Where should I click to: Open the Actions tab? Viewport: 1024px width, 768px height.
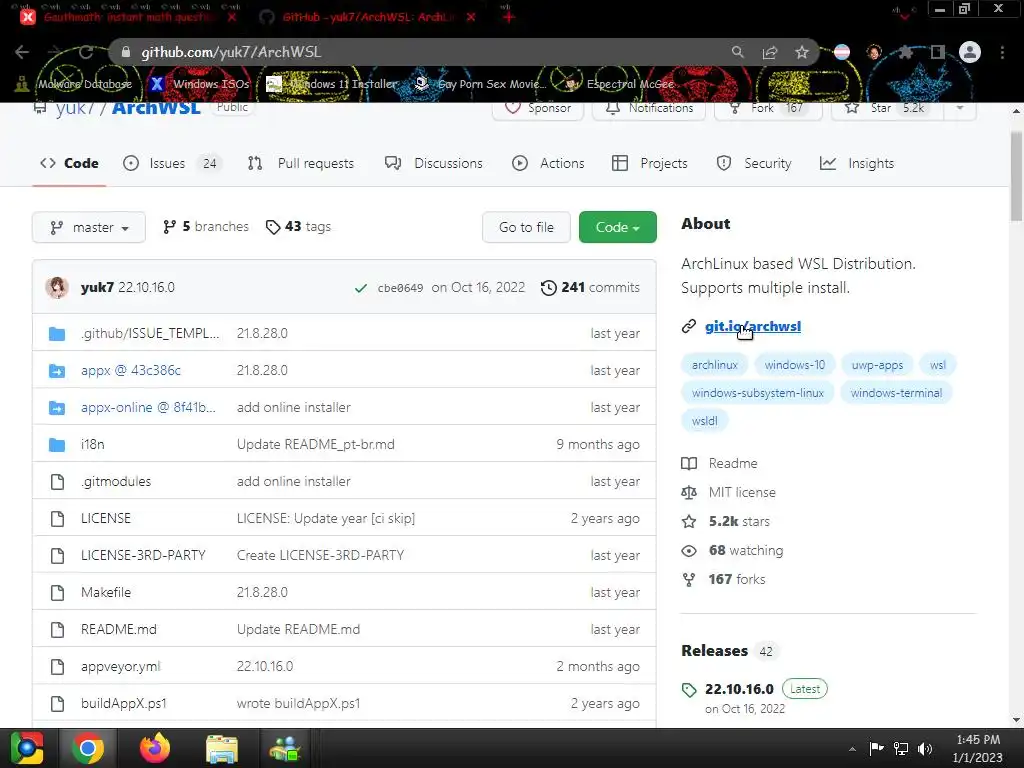(548, 163)
